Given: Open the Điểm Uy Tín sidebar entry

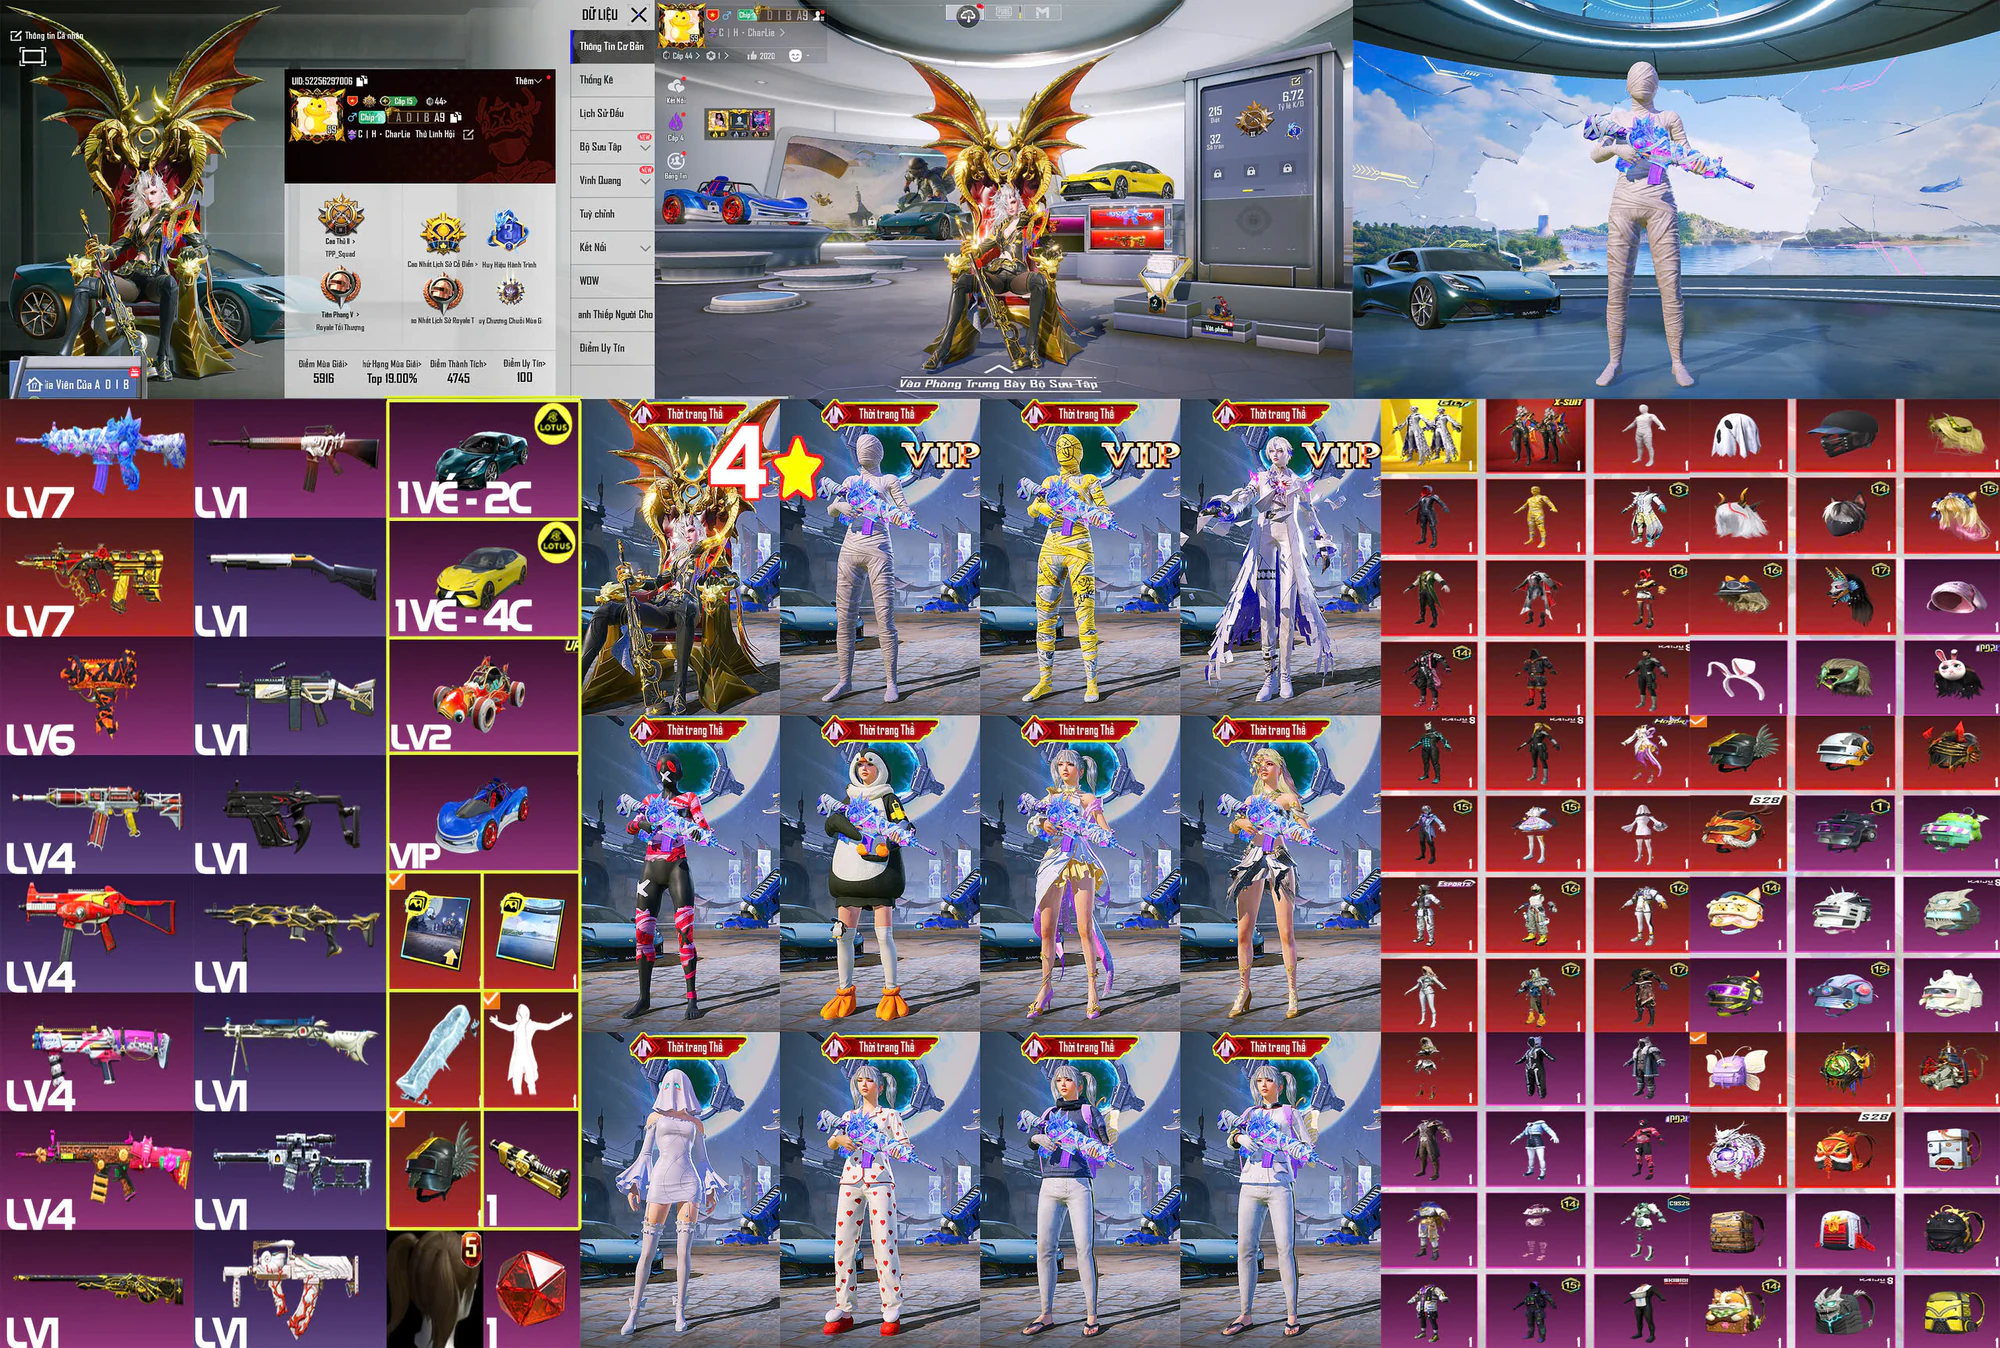Looking at the screenshot, I should tap(612, 348).
